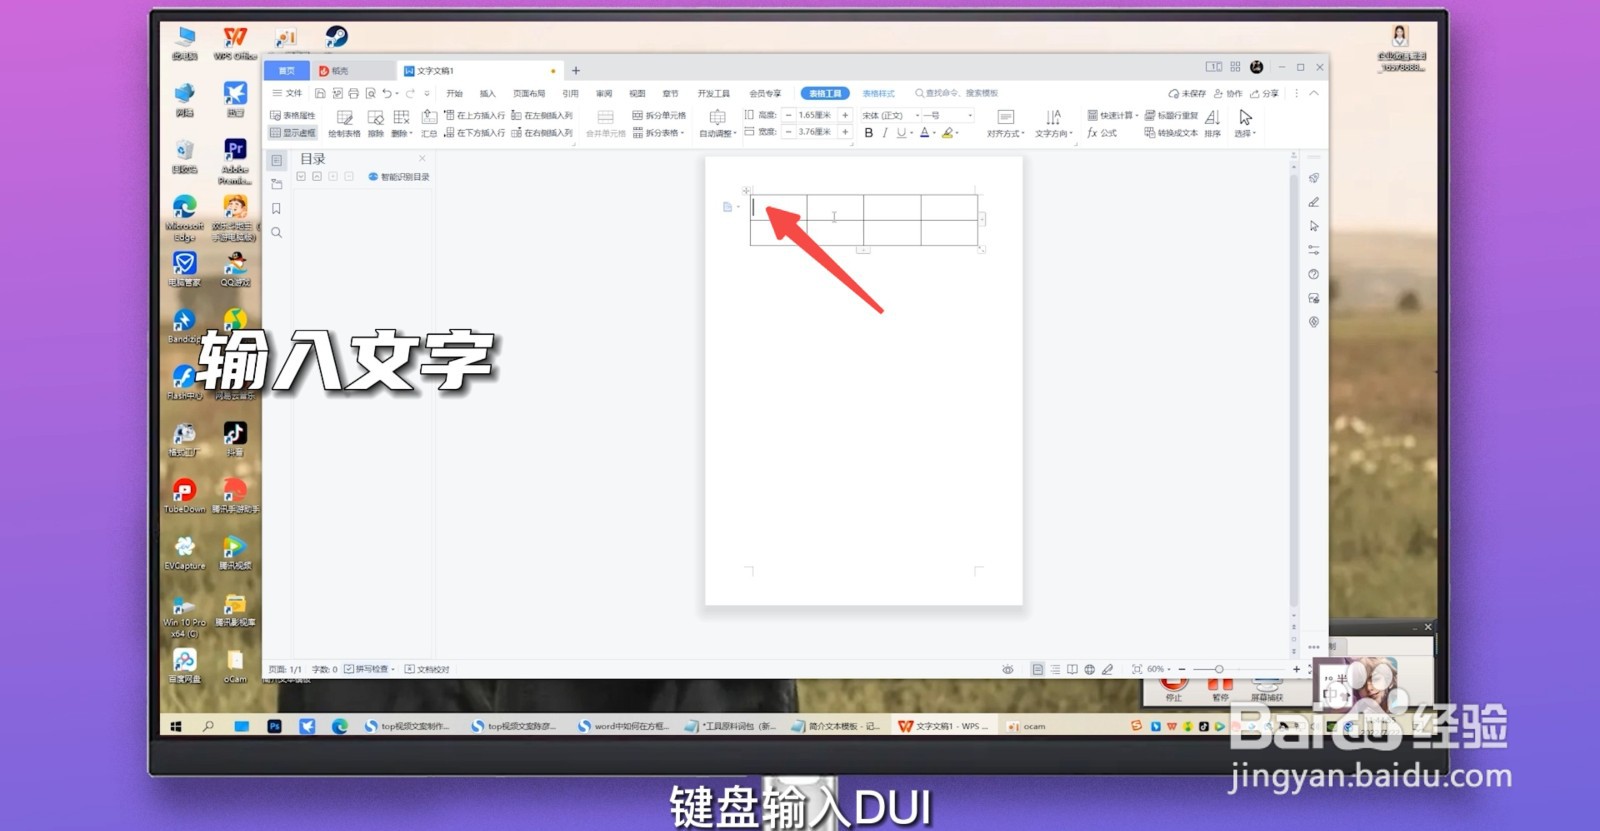This screenshot has width=1600, height=831.
Task: Click the Redo arrow
Action: [409, 93]
